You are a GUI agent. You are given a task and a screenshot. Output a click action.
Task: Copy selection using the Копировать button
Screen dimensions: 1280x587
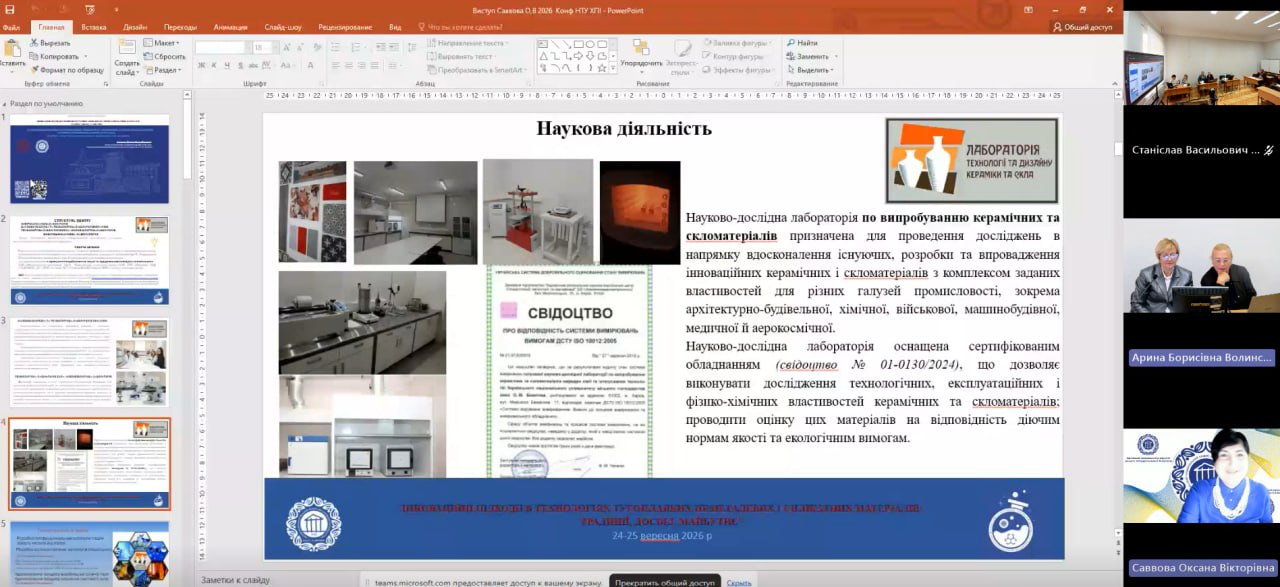click(x=53, y=56)
